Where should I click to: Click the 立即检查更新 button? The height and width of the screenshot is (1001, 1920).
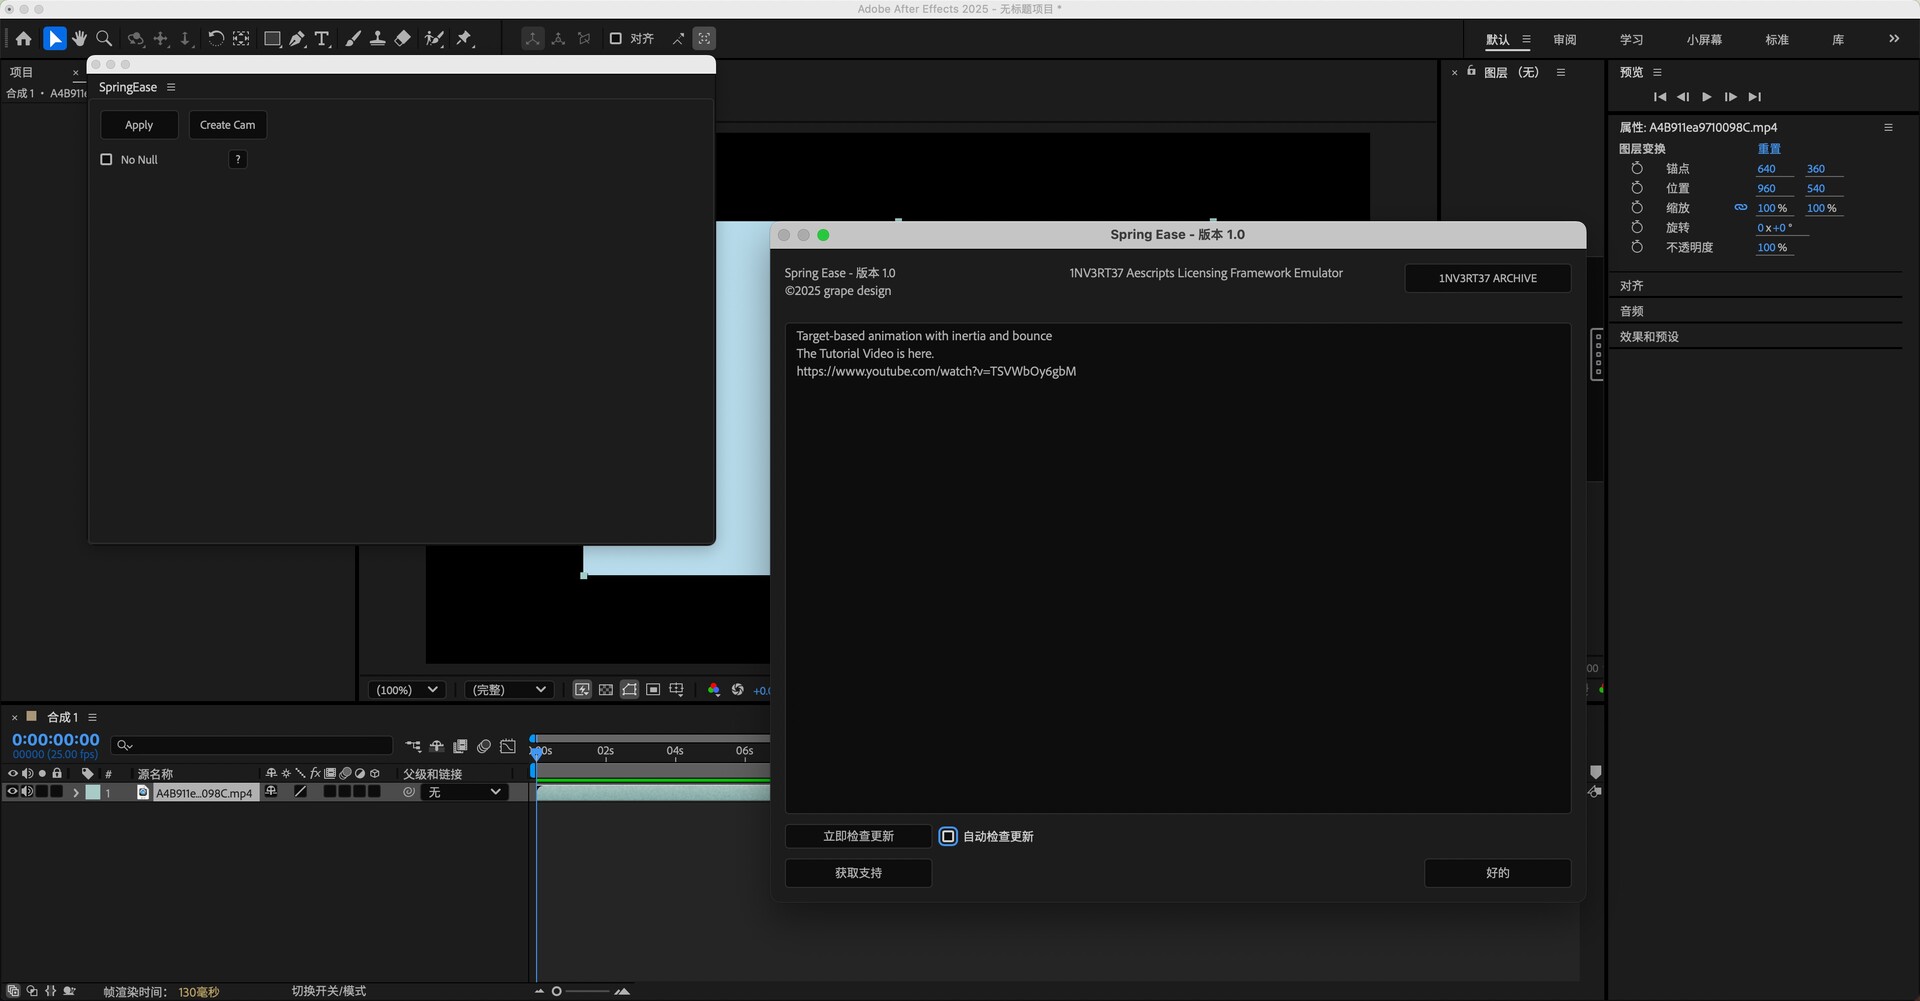[858, 836]
